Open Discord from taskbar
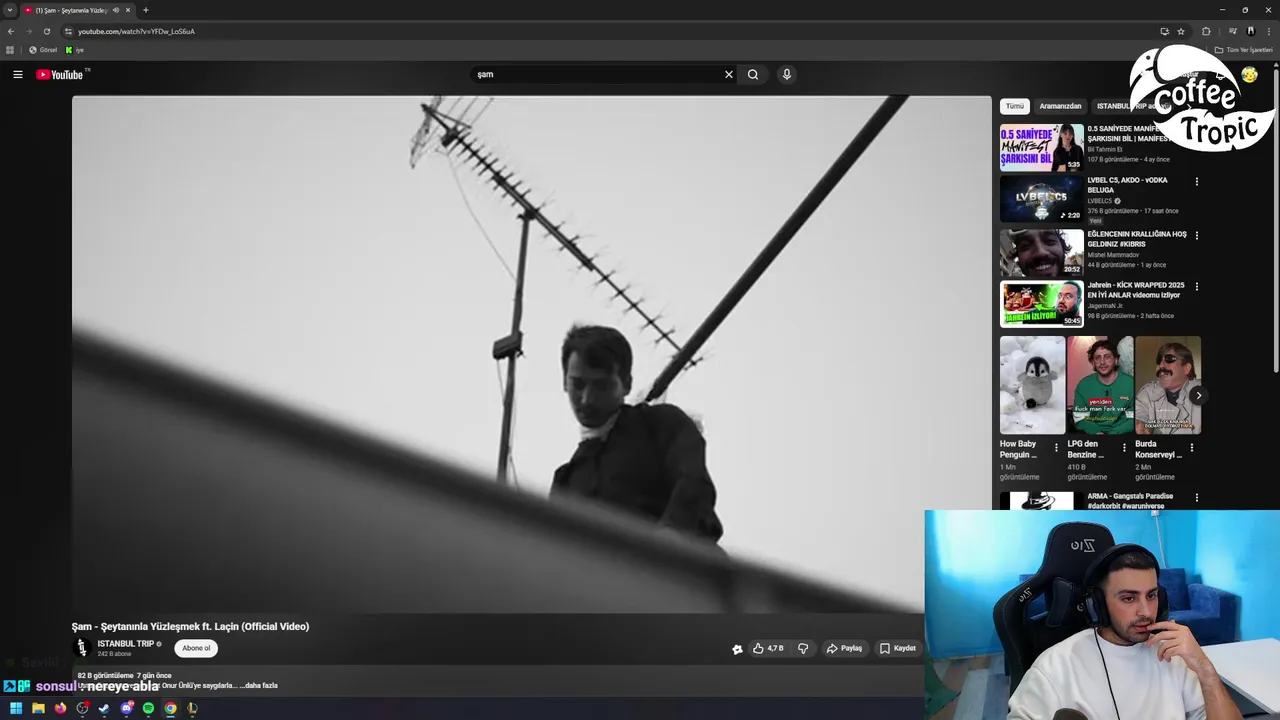The height and width of the screenshot is (720, 1280). (126, 708)
